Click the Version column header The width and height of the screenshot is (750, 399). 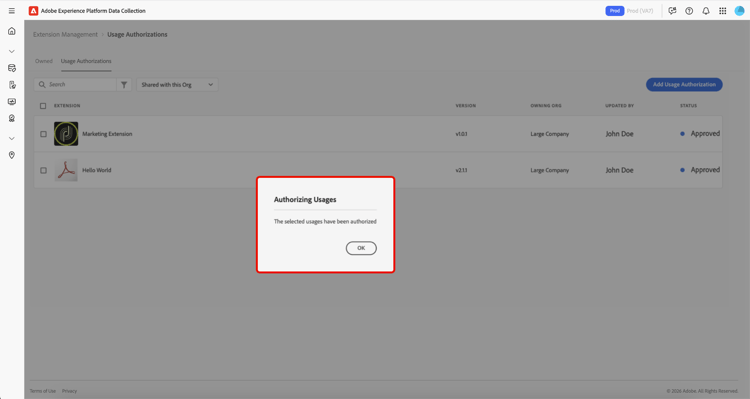point(465,106)
